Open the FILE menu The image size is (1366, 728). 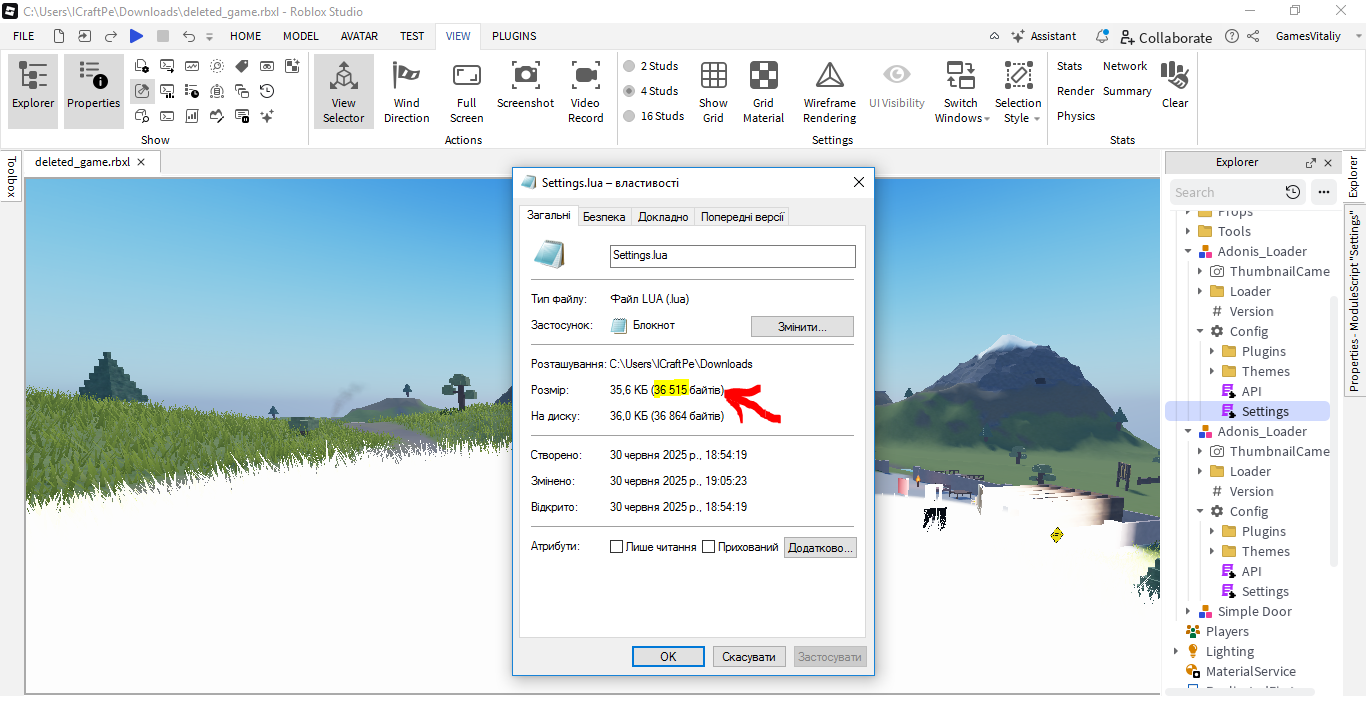pyautogui.click(x=24, y=36)
